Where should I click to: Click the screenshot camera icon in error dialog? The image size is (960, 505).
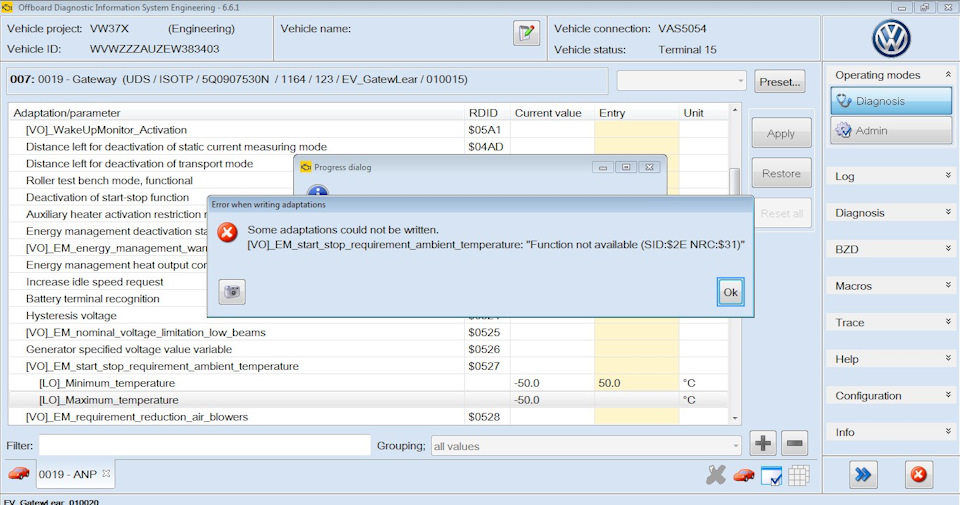point(232,291)
